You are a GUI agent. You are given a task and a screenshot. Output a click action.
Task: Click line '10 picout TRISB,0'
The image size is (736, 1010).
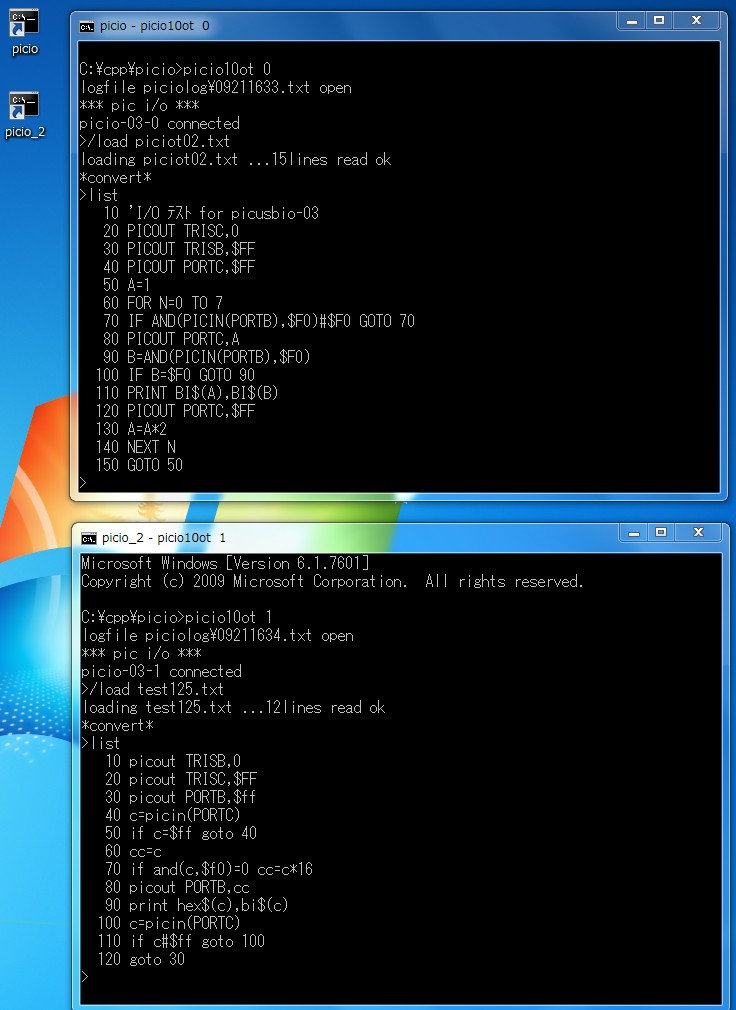click(173, 761)
